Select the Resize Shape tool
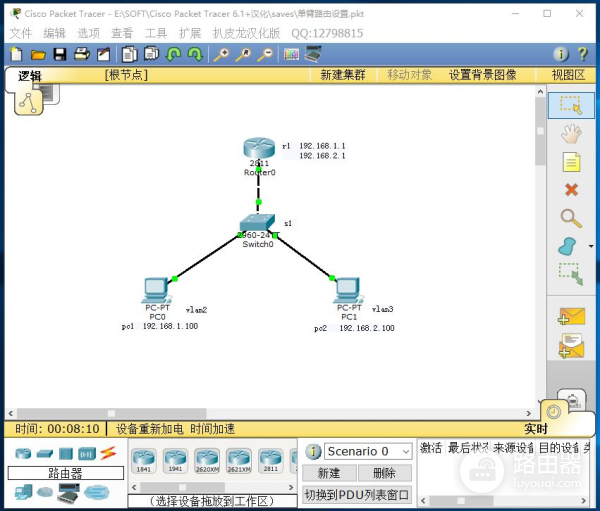The width and height of the screenshot is (600, 511). [x=570, y=272]
